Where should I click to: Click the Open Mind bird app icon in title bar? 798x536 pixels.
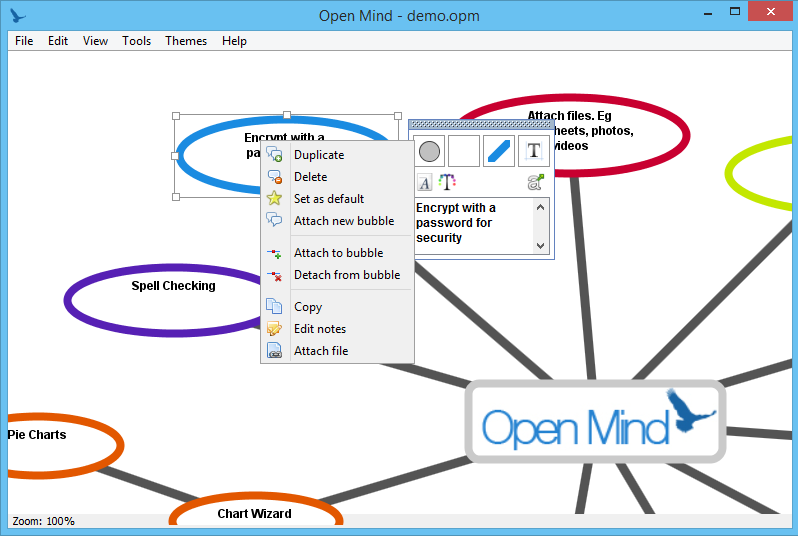(18, 16)
